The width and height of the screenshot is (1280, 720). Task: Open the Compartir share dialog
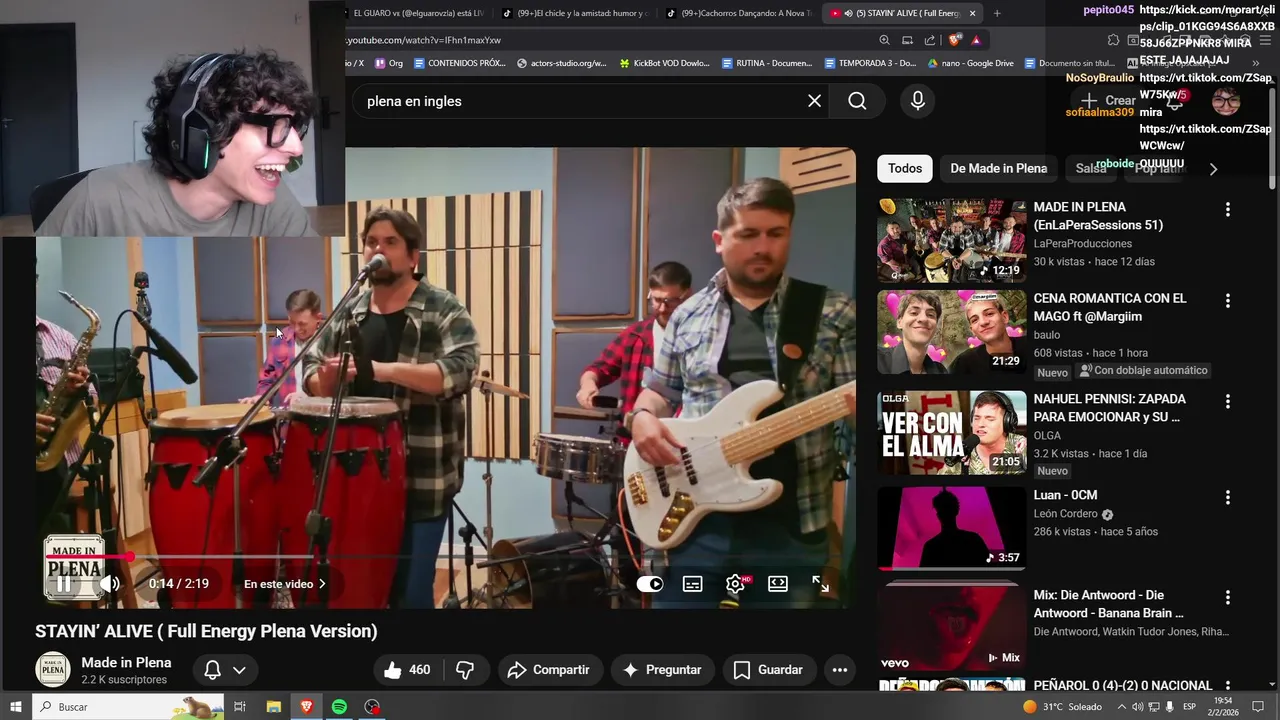point(549,670)
